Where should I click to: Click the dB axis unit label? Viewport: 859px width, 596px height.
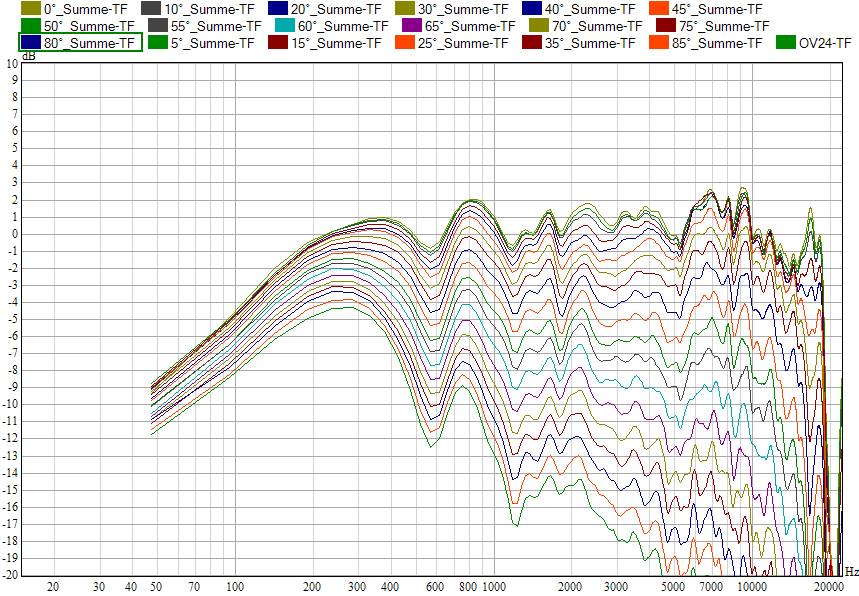point(28,56)
